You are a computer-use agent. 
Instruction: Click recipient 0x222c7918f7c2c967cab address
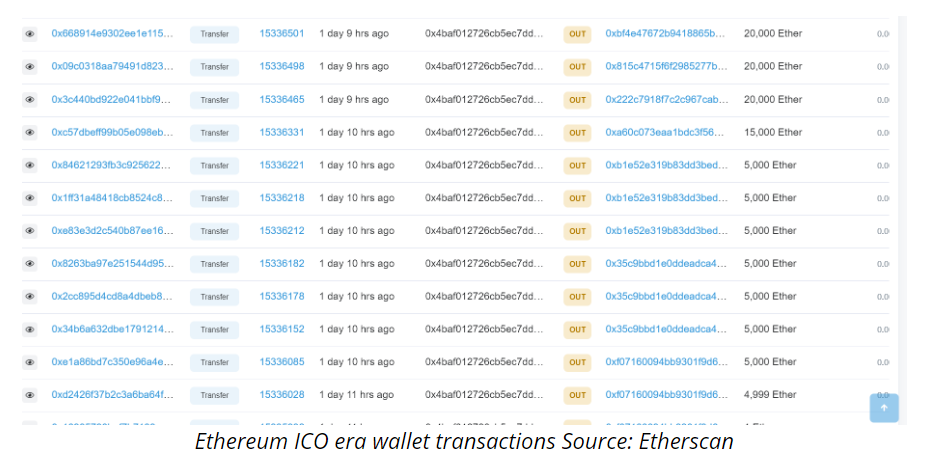click(x=667, y=100)
